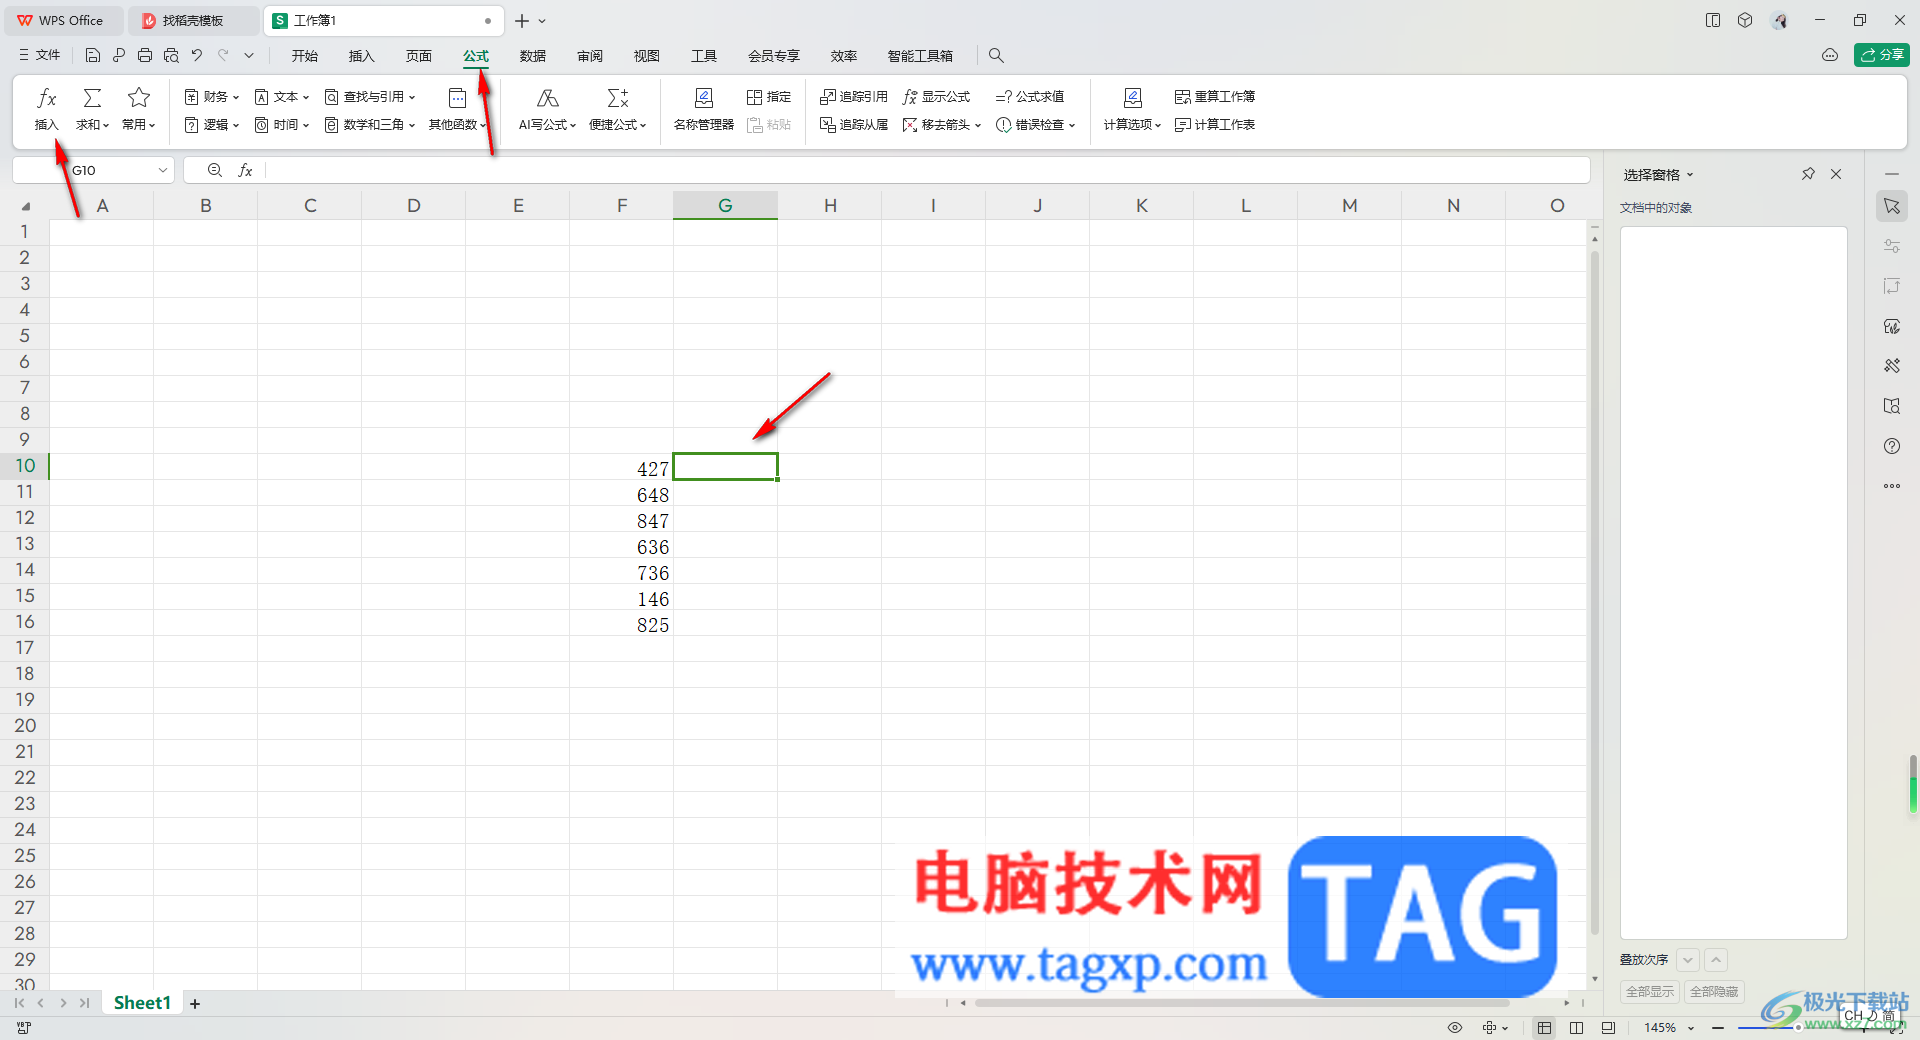Click the fx icon beside the formula bar
The width and height of the screenshot is (1920, 1040).
coord(245,171)
